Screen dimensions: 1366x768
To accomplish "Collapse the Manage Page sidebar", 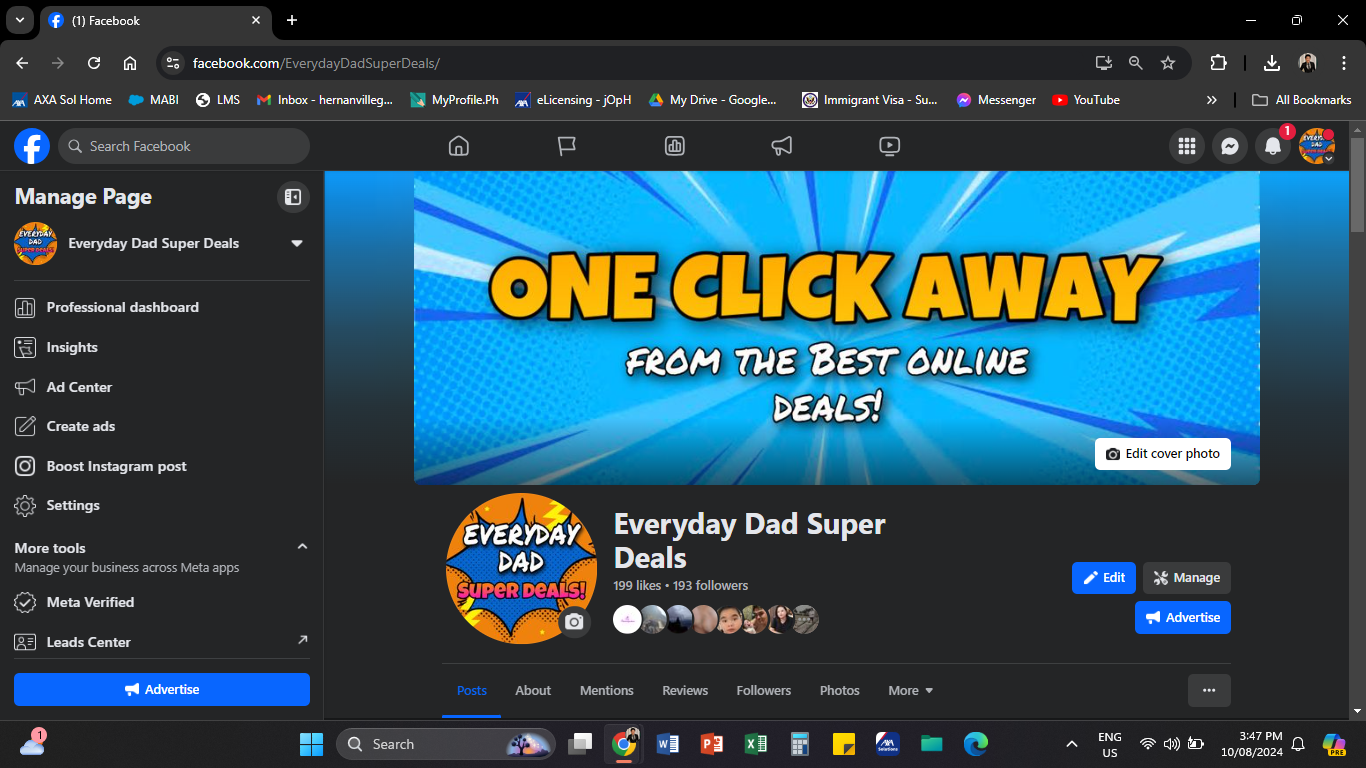I will point(293,197).
